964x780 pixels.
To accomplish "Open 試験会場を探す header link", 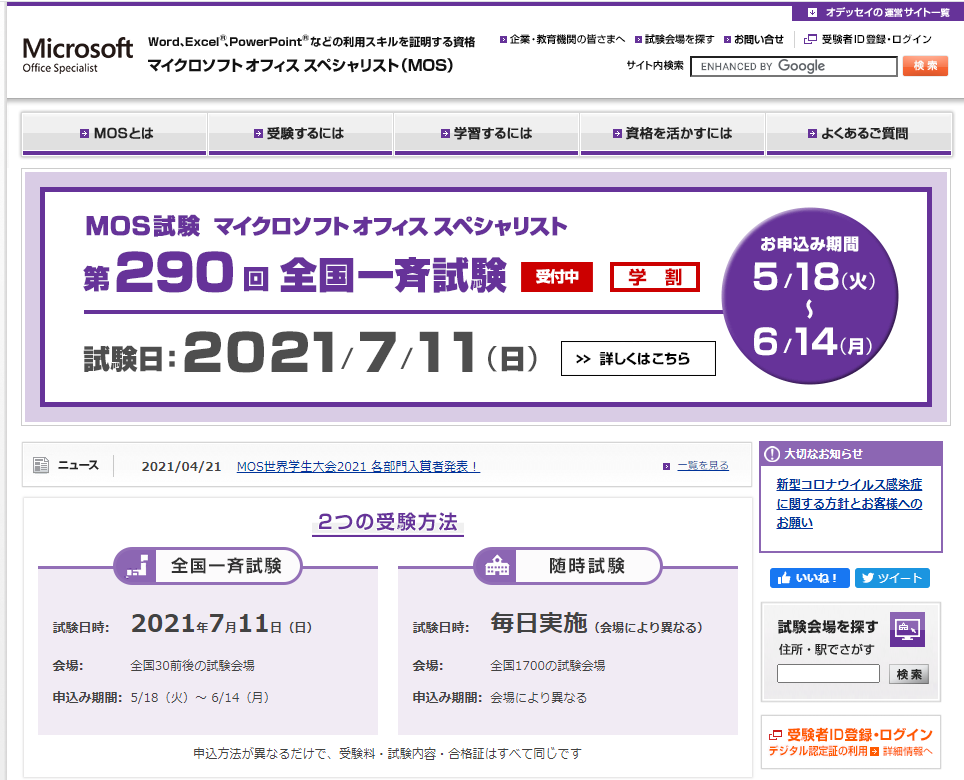I will [674, 39].
